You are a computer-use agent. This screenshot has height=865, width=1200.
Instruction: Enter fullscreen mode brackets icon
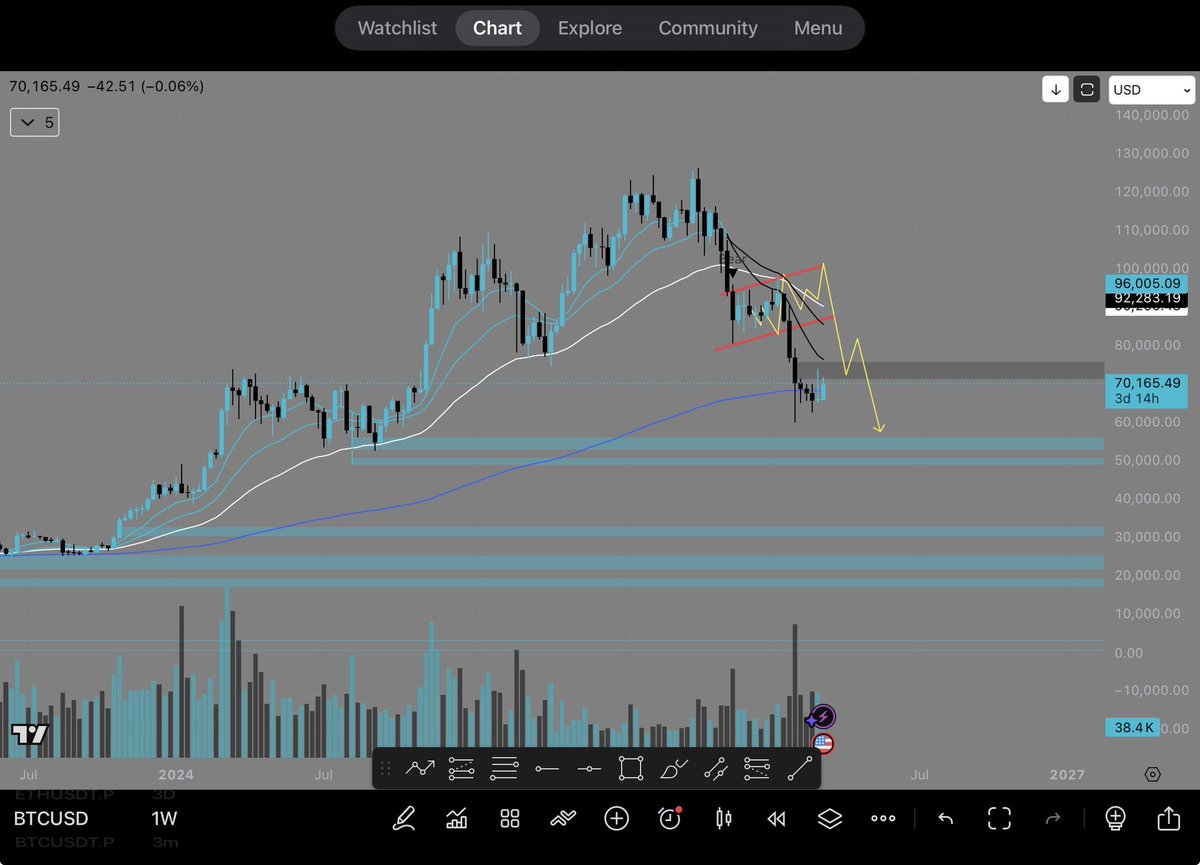coord(999,818)
